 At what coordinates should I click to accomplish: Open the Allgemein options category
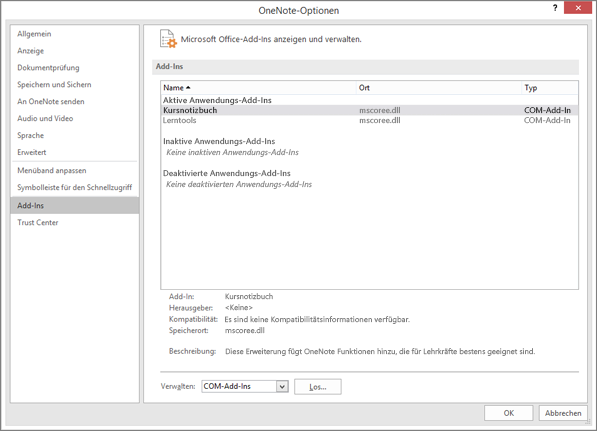tap(34, 34)
